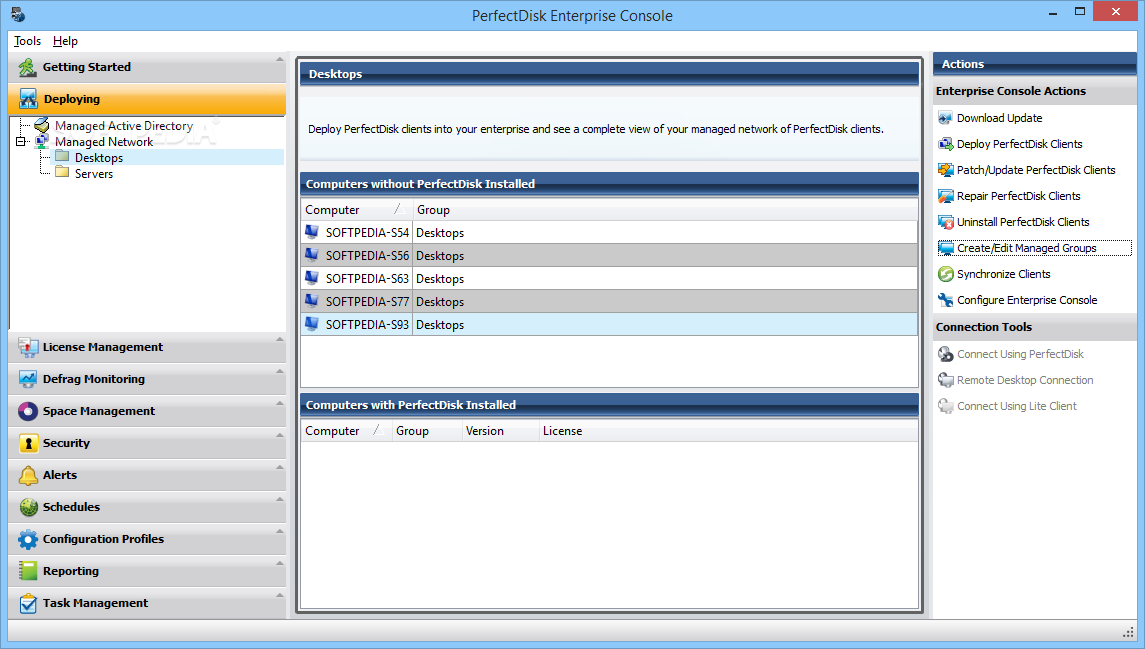Image resolution: width=1145 pixels, height=649 pixels.
Task: Click the Synchronize Clients green icon
Action: click(946, 274)
